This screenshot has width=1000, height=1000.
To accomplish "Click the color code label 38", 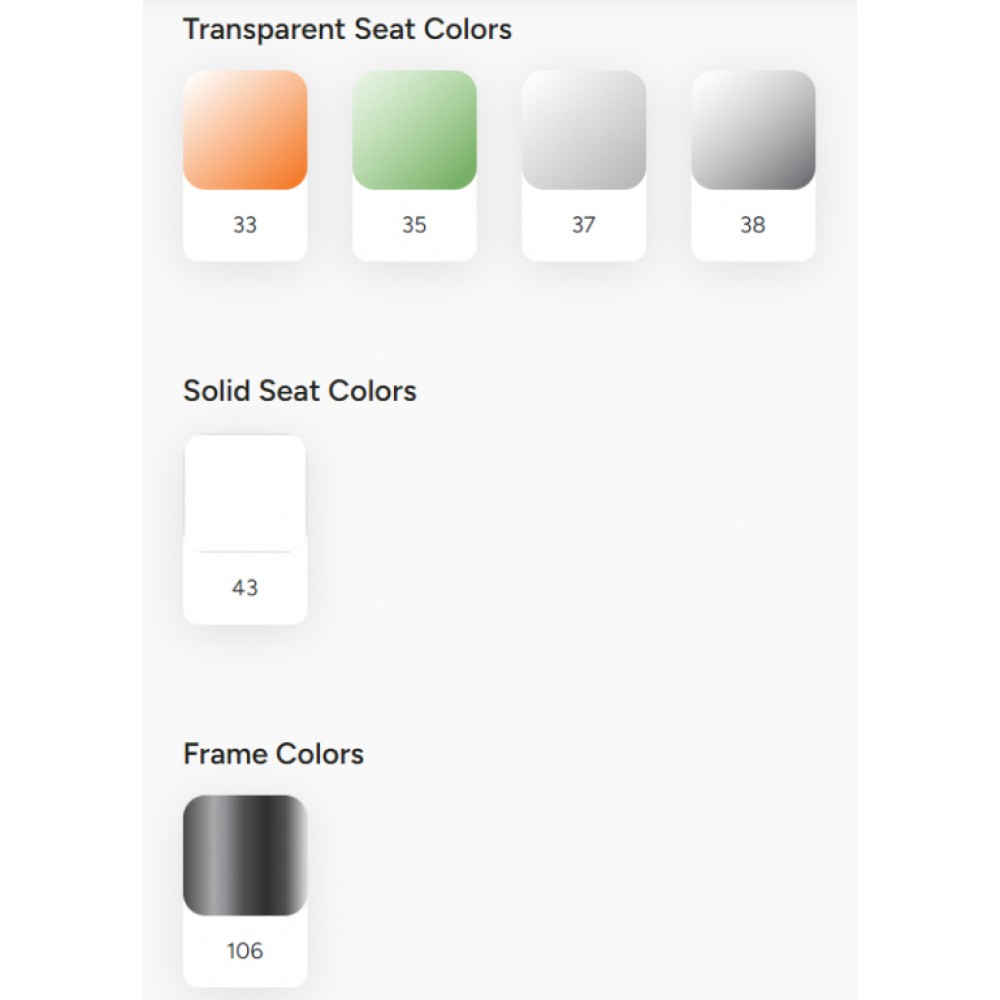I will click(x=753, y=225).
